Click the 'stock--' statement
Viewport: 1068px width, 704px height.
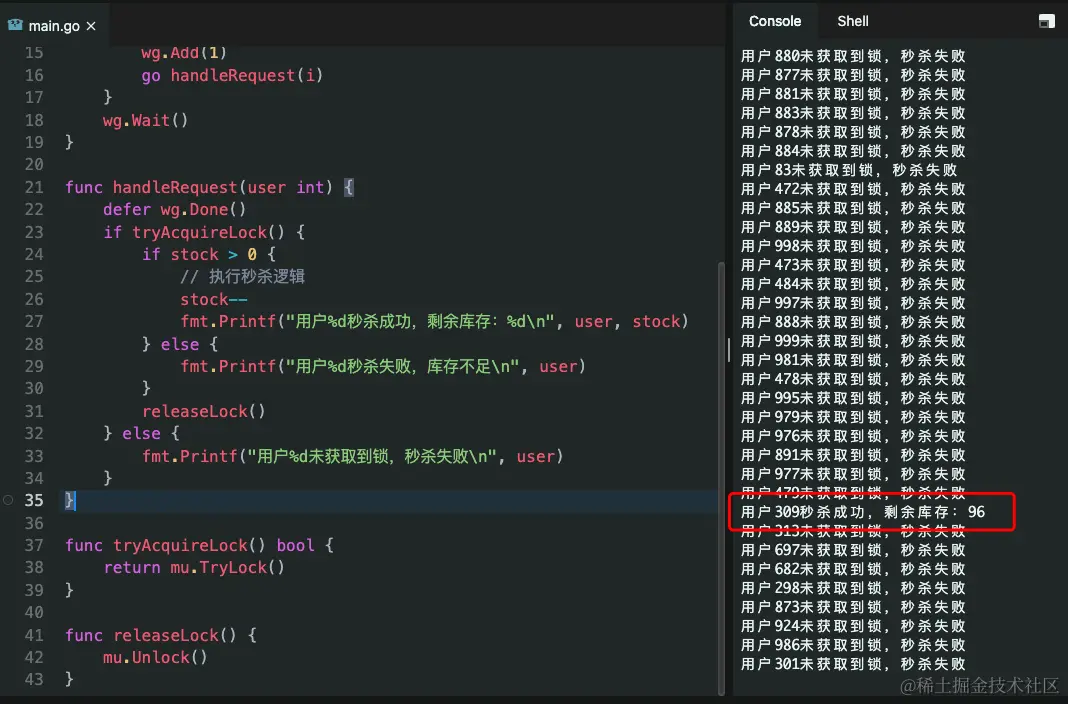pos(214,300)
